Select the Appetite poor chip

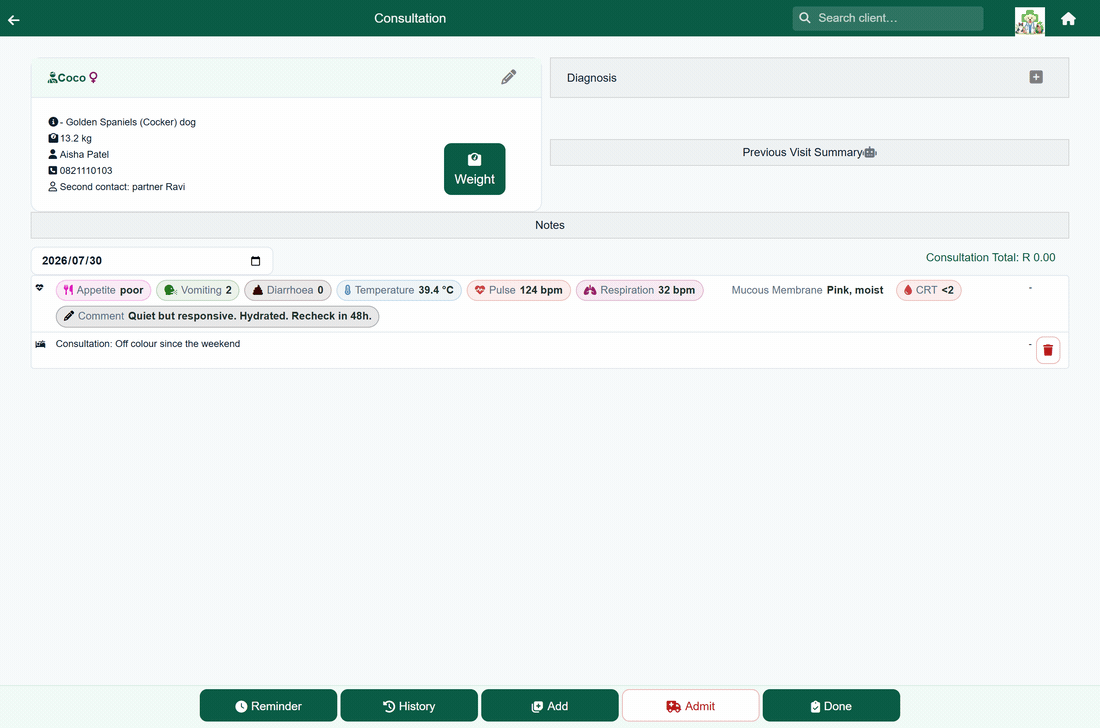[x=103, y=290]
